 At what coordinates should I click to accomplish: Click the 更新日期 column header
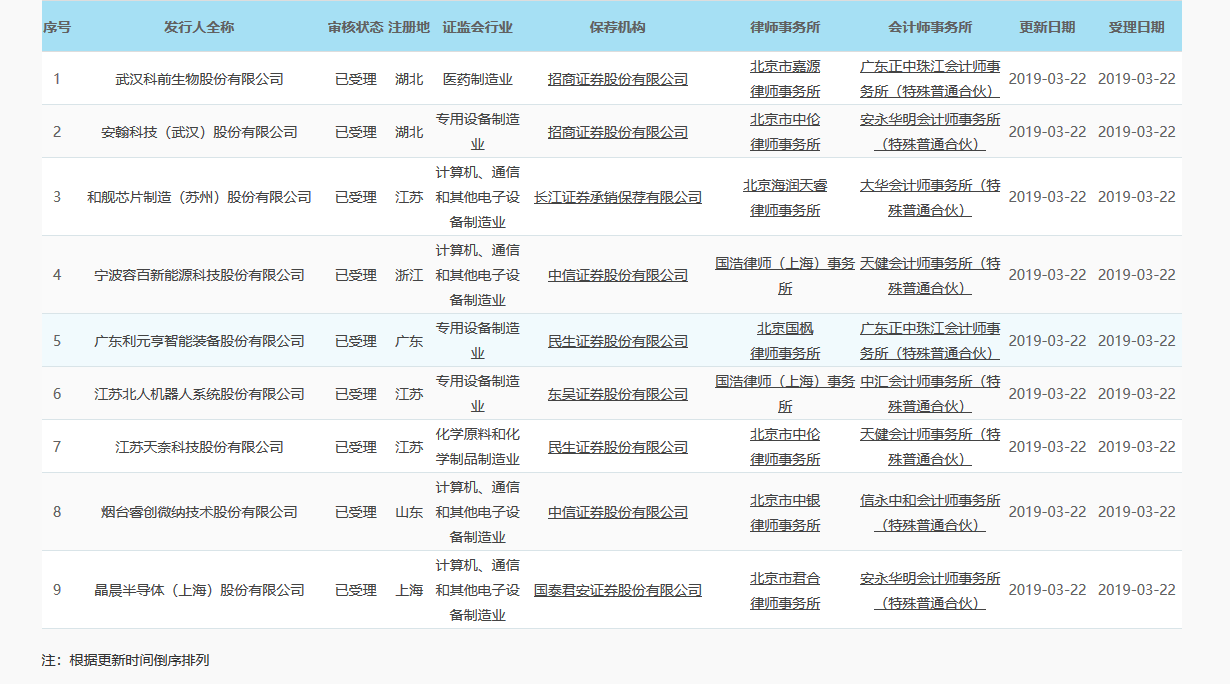click(1047, 27)
